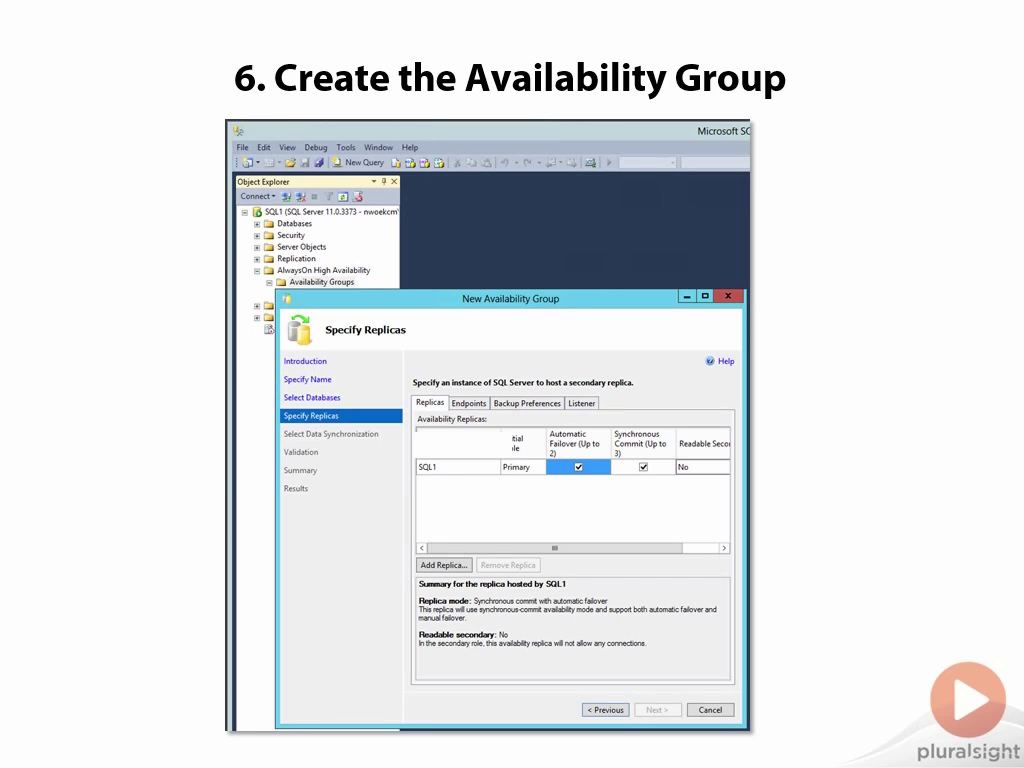Open the Debug menu

pyautogui.click(x=315, y=148)
